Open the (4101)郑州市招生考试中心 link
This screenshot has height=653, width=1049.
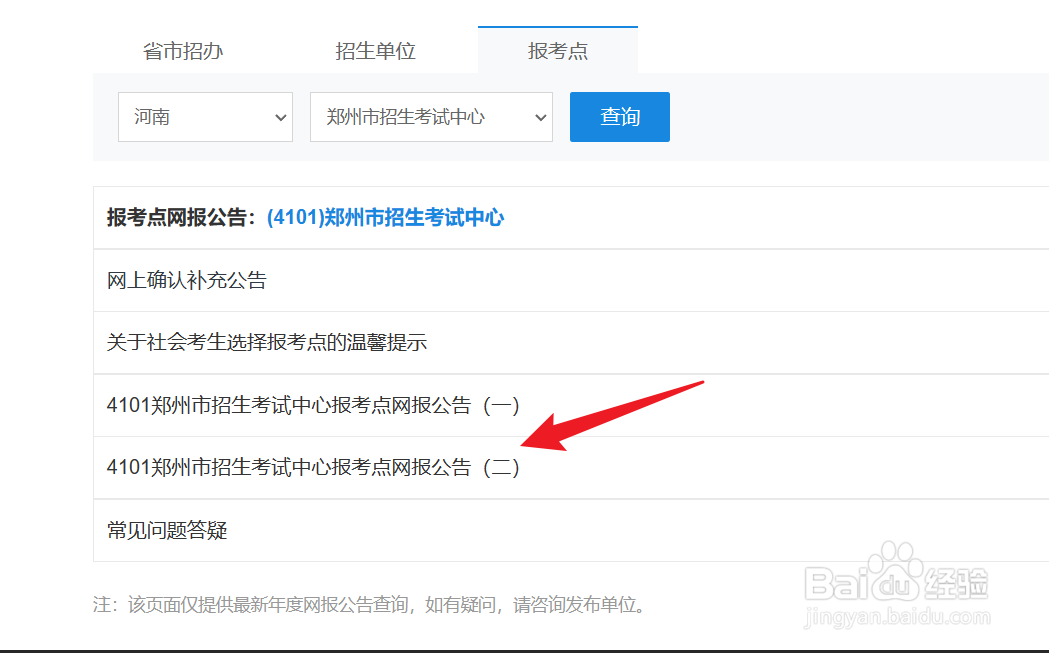tap(385, 217)
